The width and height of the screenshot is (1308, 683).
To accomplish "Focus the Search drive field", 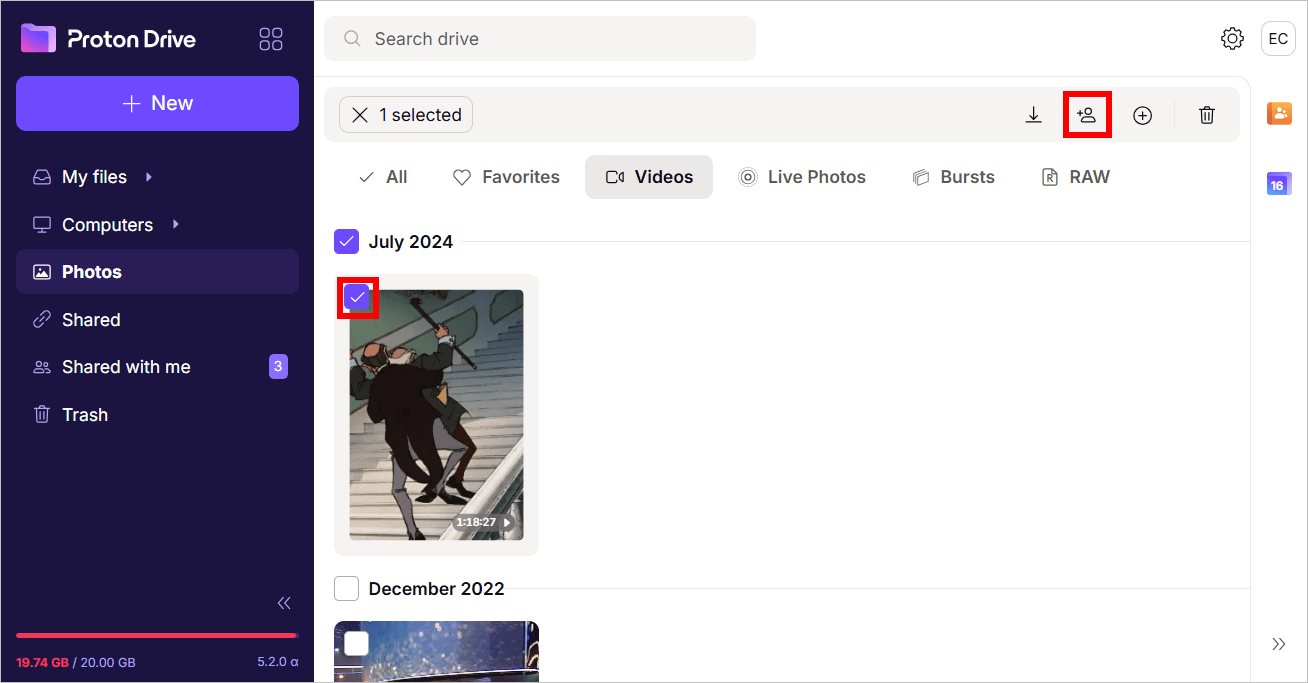I will click(540, 39).
